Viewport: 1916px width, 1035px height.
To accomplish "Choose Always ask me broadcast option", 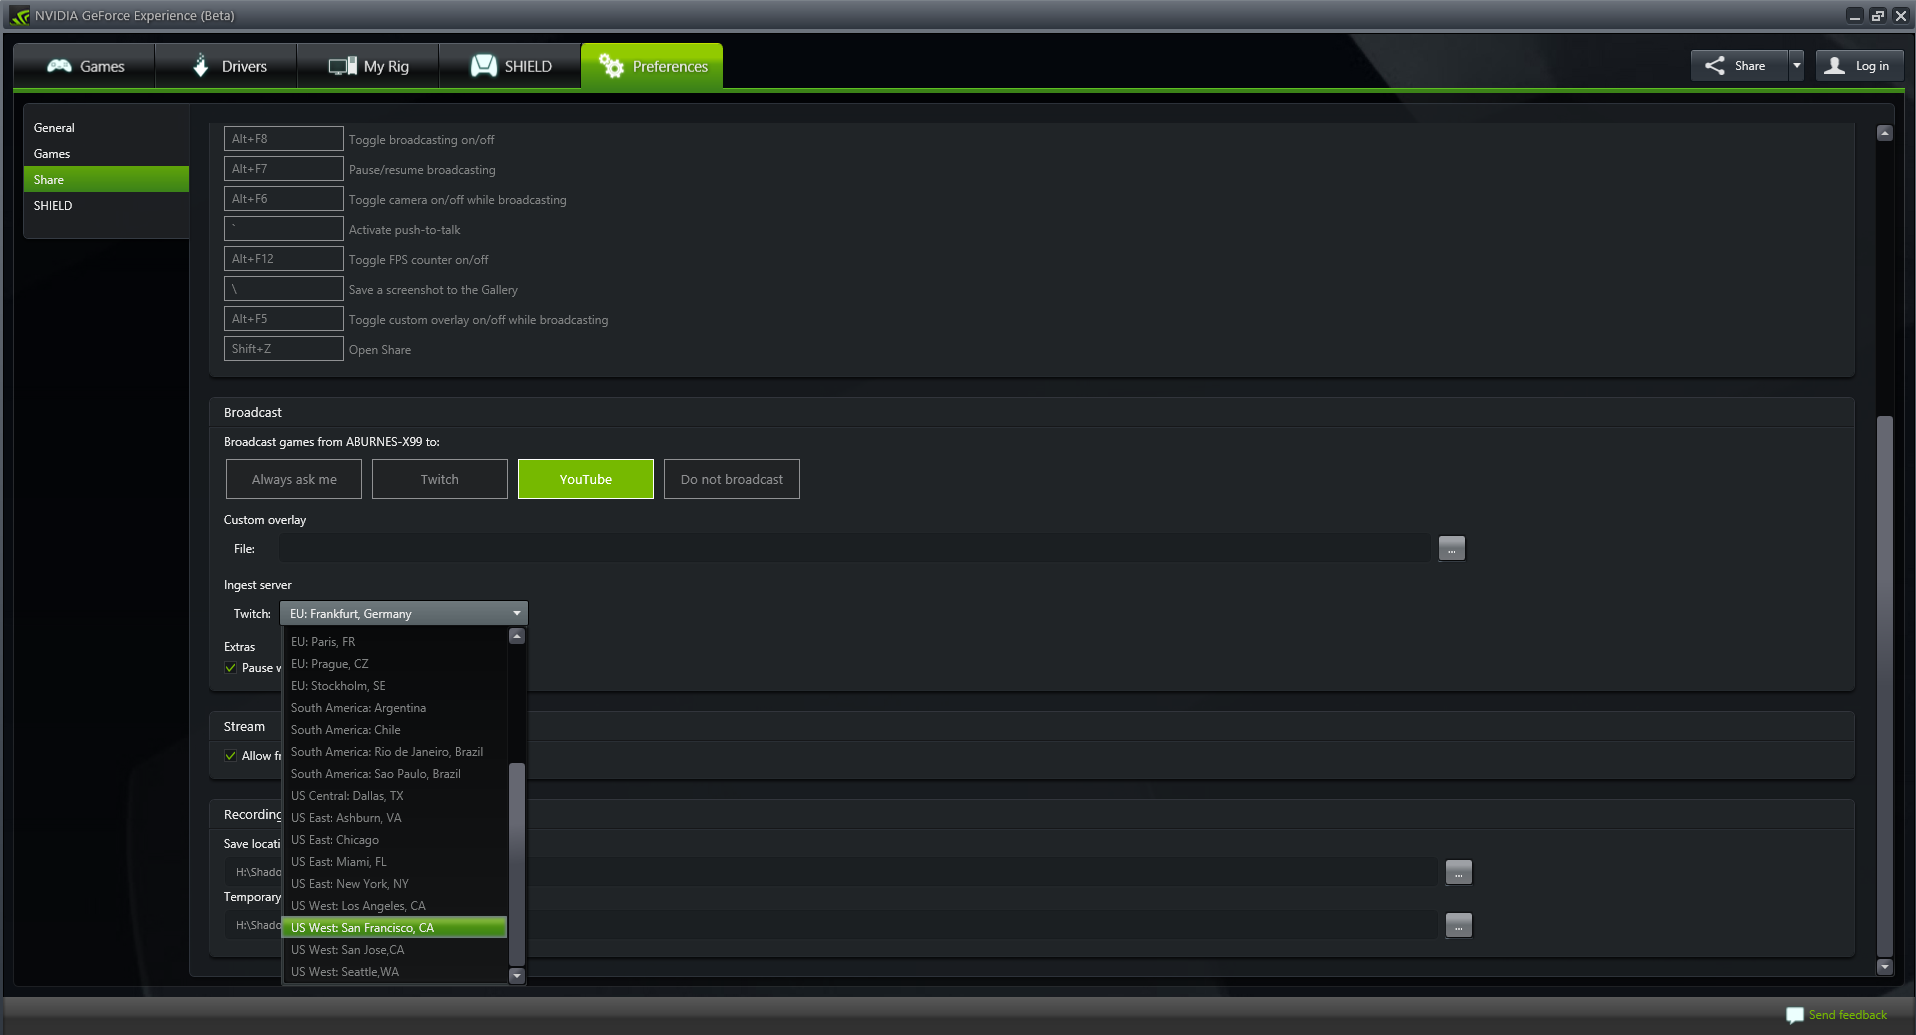I will tap(294, 479).
